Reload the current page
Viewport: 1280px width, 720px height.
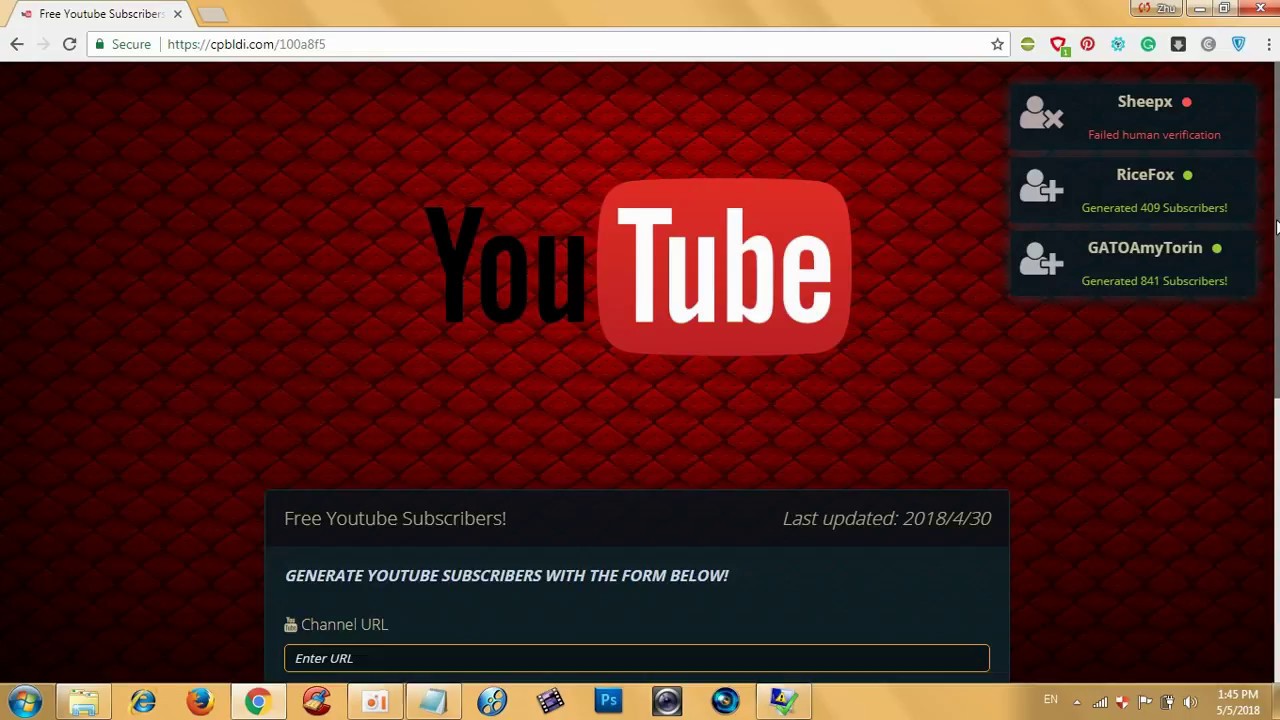[x=69, y=44]
